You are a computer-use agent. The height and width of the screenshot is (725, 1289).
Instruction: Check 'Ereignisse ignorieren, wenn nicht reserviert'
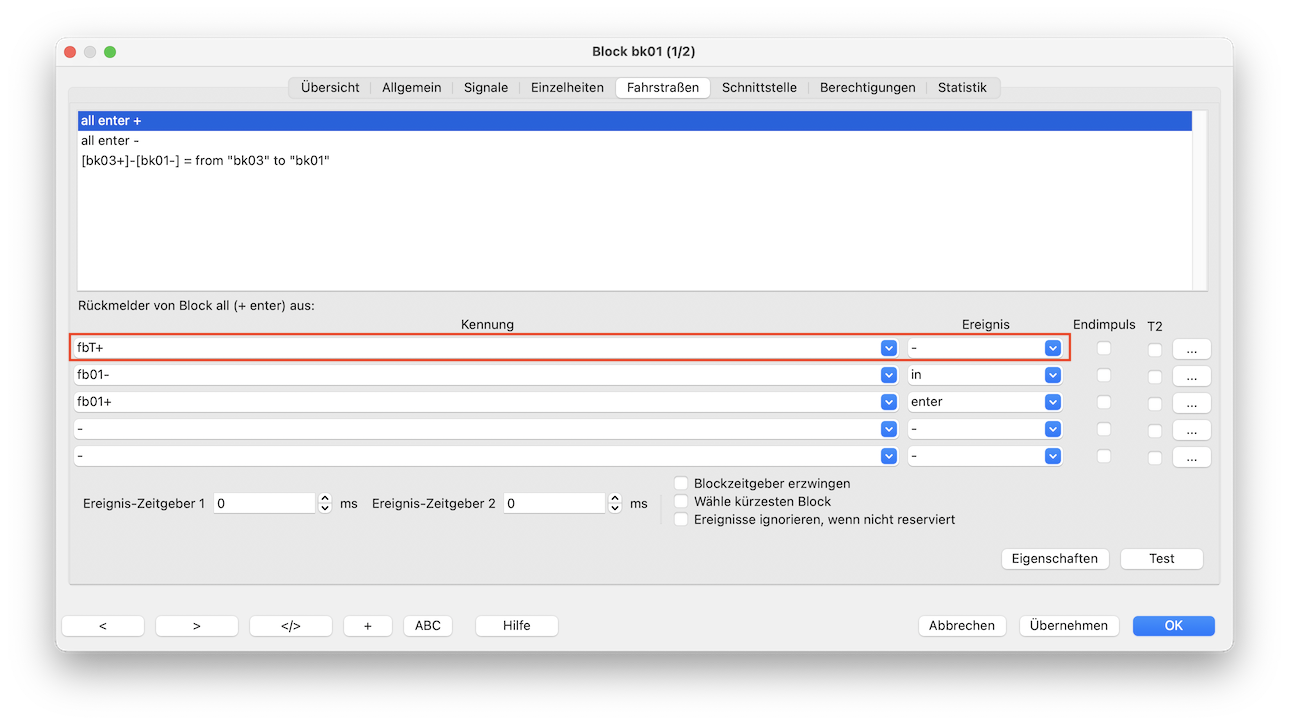click(682, 520)
